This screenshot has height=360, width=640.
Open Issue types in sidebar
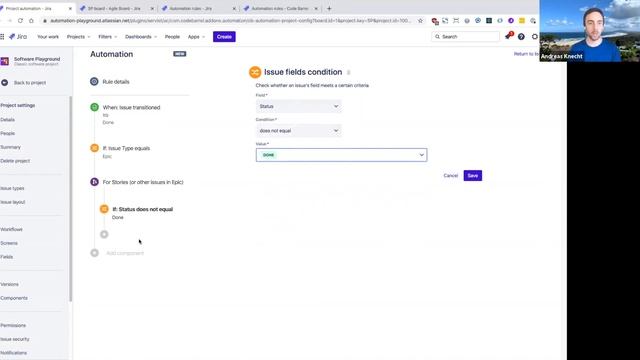click(x=12, y=188)
